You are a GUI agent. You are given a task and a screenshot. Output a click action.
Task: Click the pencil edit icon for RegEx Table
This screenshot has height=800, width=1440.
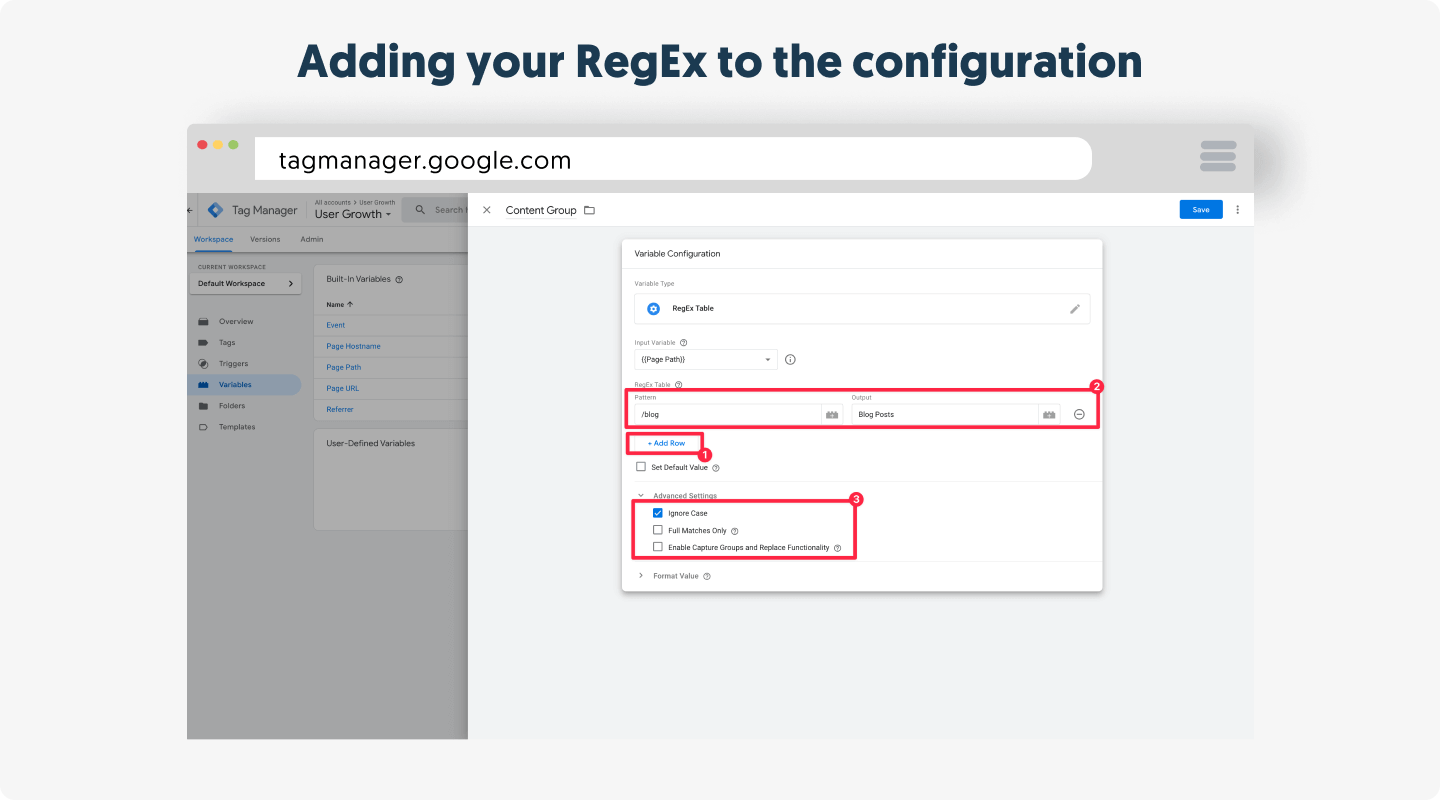(x=1075, y=309)
